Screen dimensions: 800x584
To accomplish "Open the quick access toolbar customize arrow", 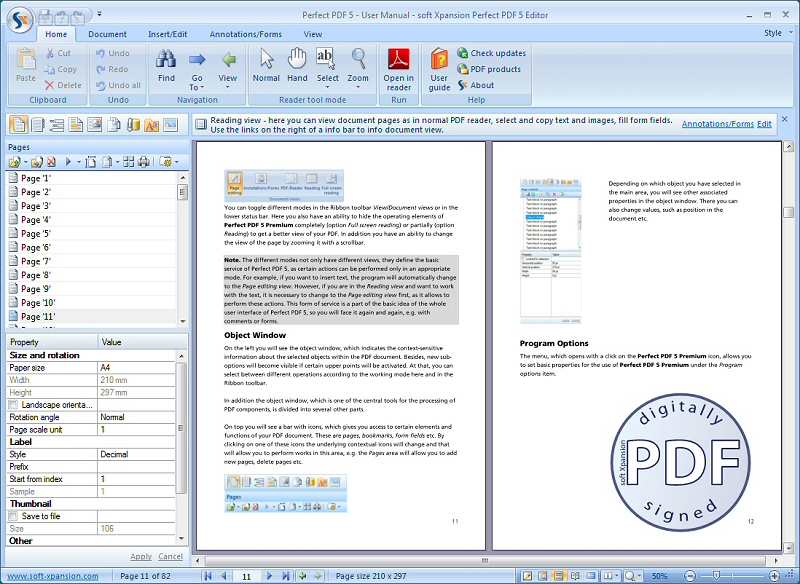I will point(99,14).
